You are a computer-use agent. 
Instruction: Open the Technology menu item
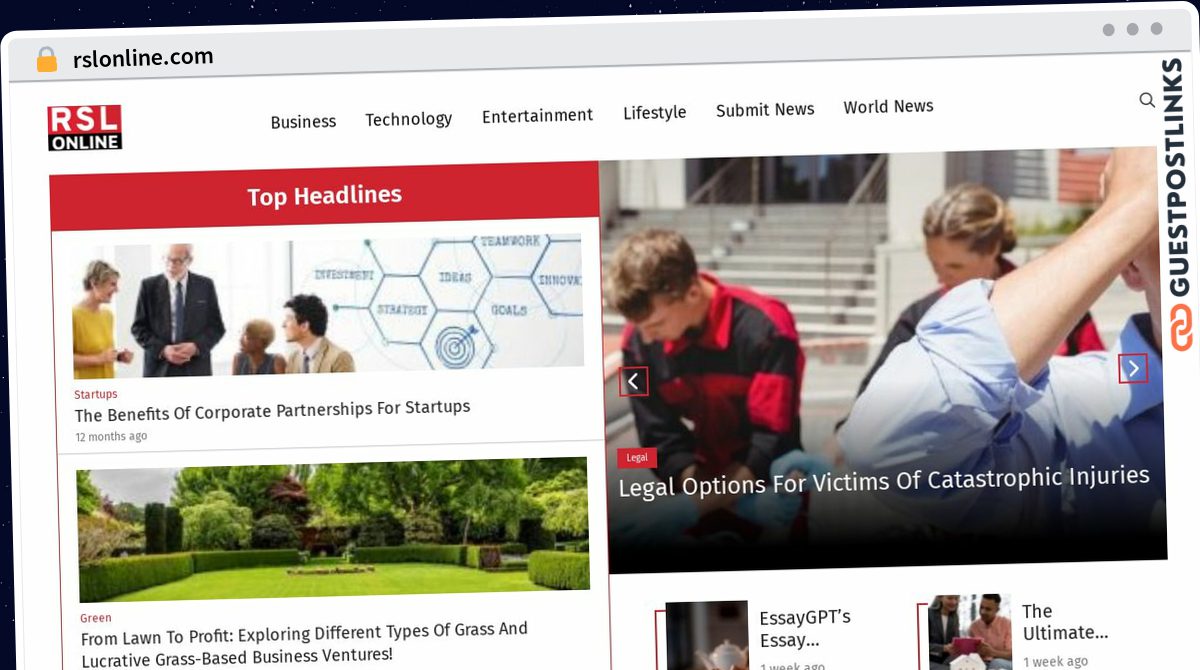click(x=408, y=119)
